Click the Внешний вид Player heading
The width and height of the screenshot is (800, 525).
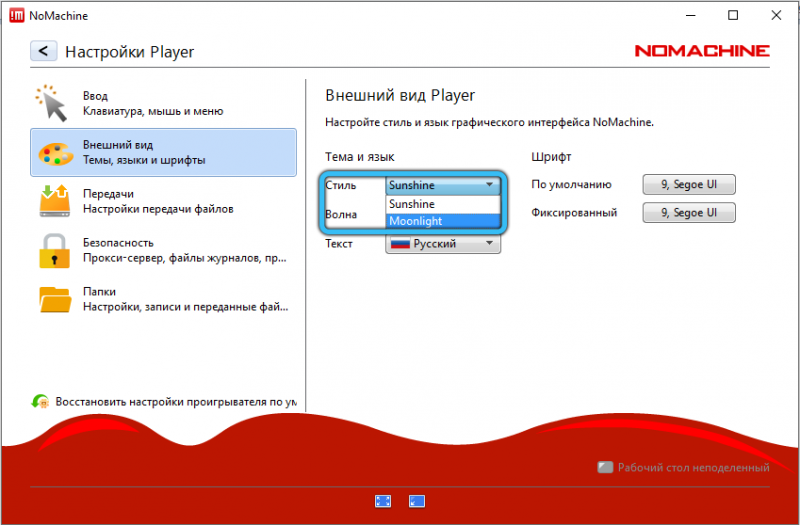400,95
